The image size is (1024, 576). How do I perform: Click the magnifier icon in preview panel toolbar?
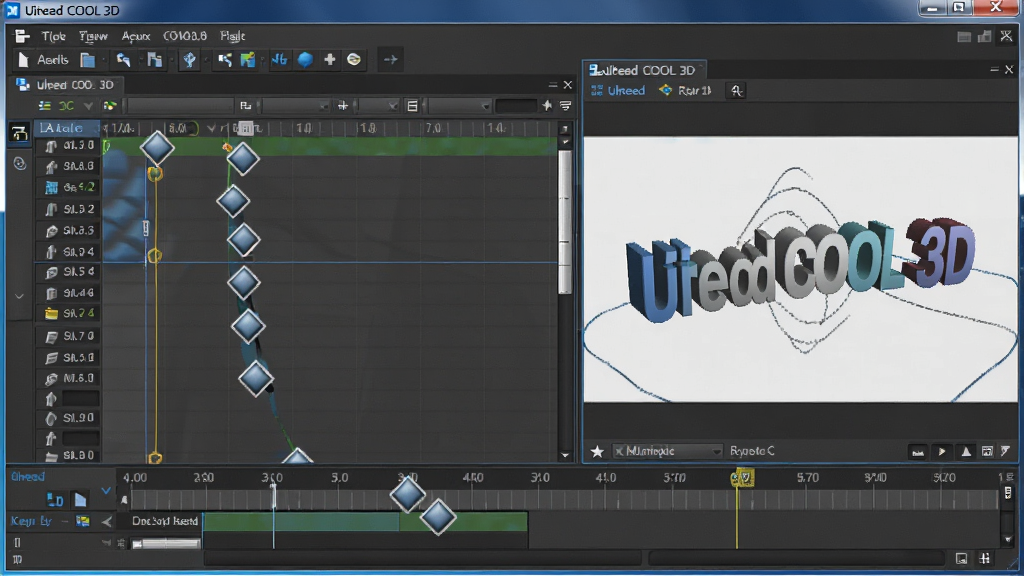737,91
